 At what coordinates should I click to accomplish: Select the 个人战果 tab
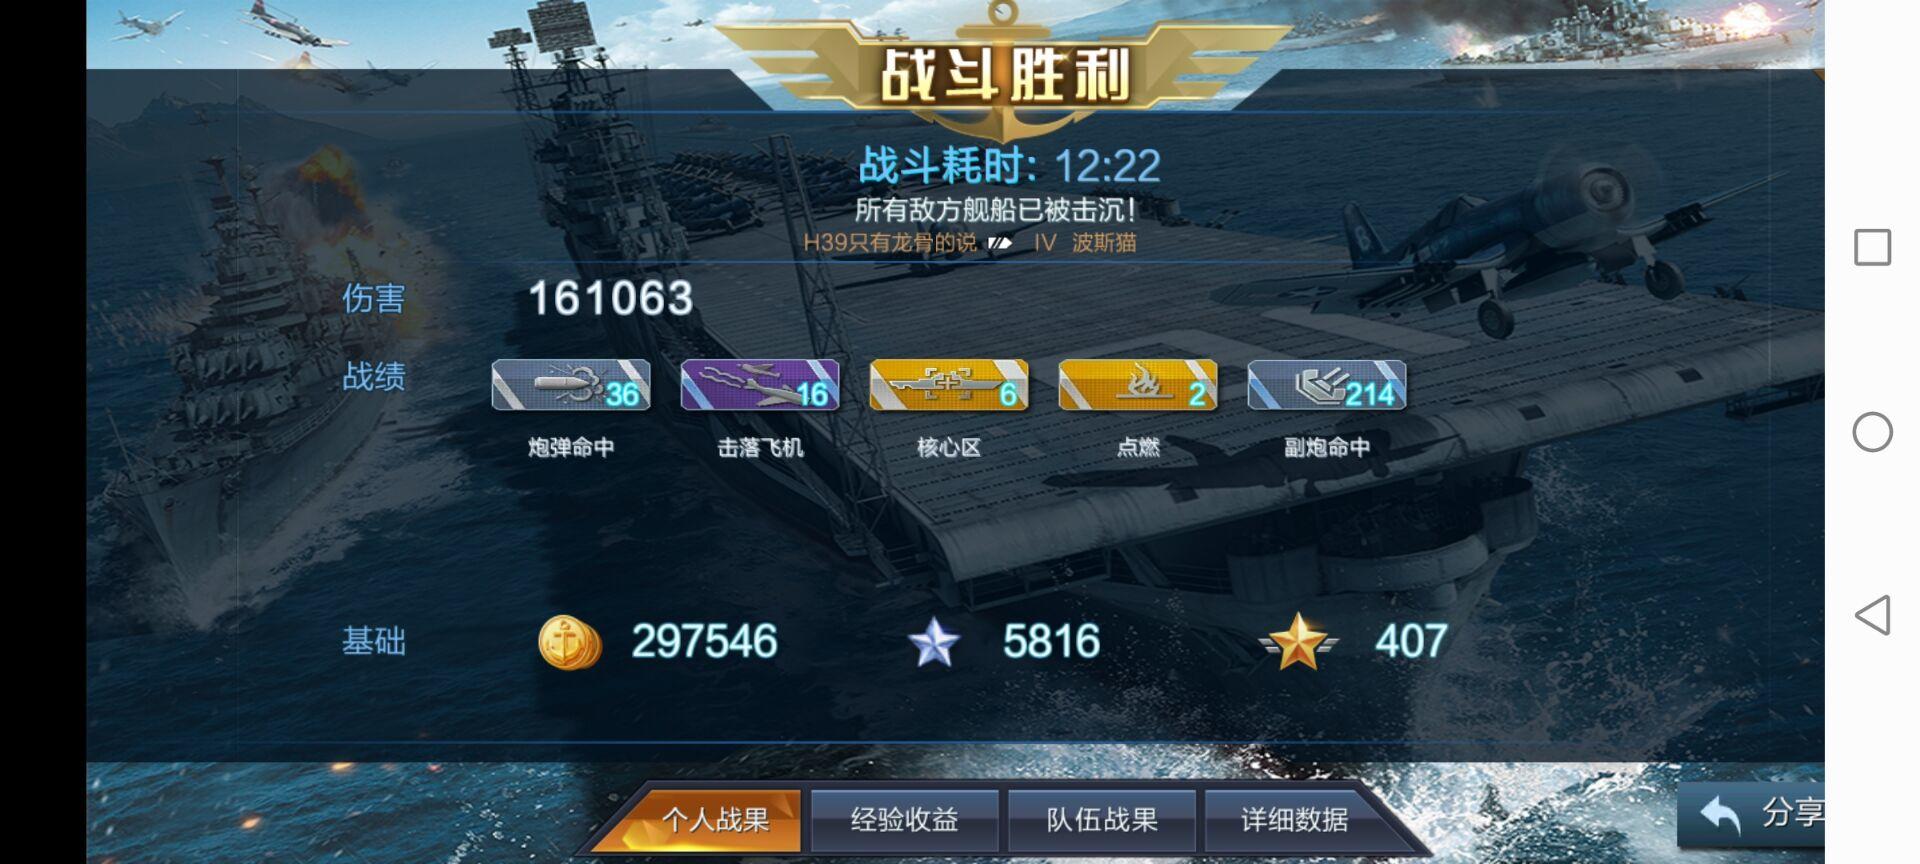[714, 820]
